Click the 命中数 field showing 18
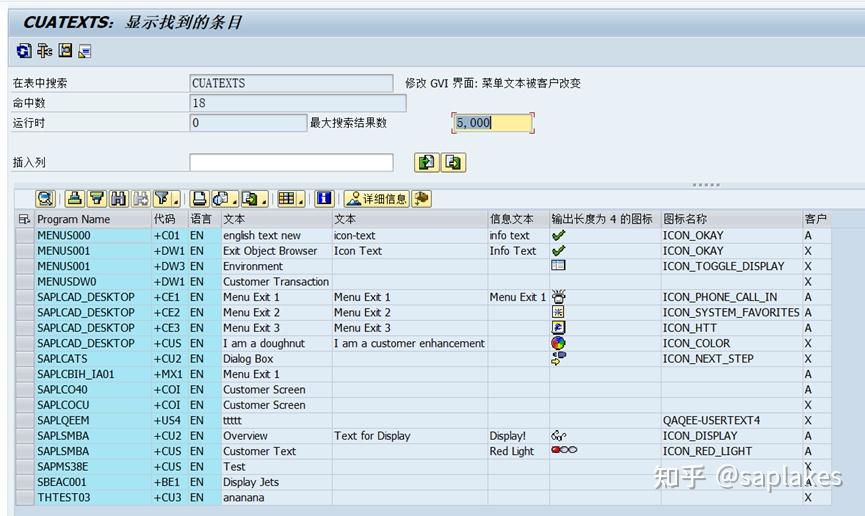865x516 pixels. point(297,103)
